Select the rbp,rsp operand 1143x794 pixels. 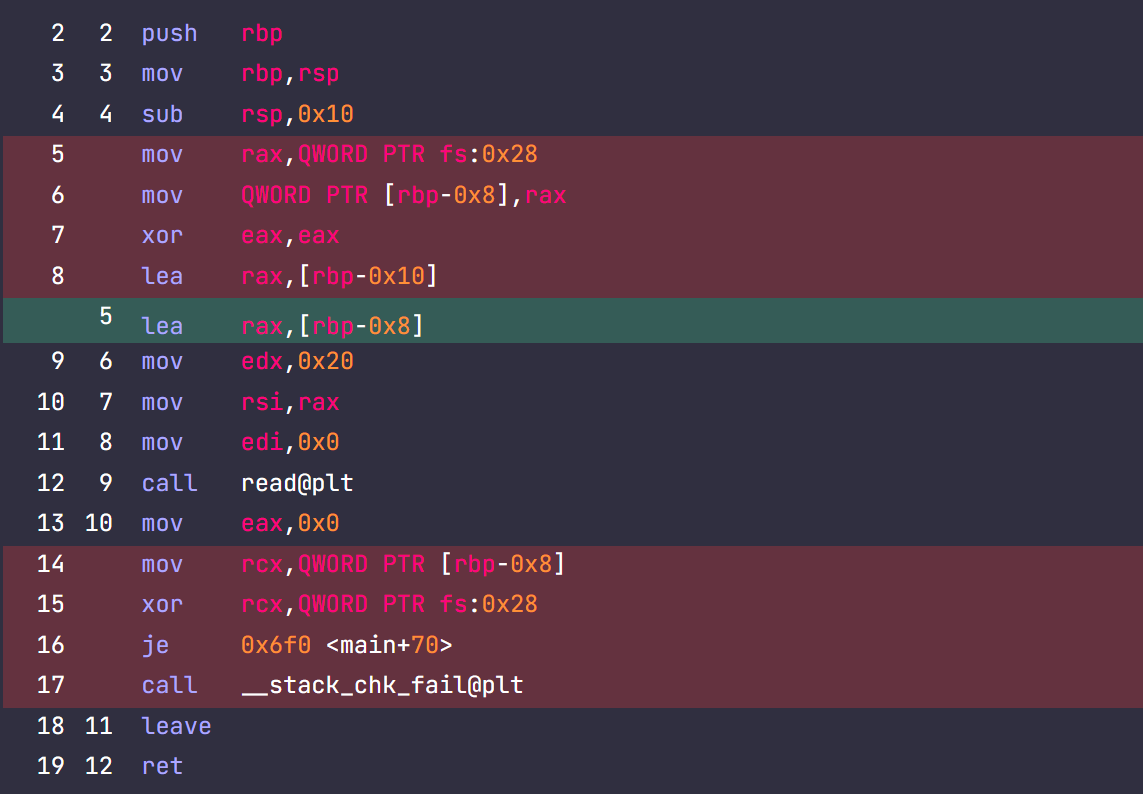tap(290, 74)
